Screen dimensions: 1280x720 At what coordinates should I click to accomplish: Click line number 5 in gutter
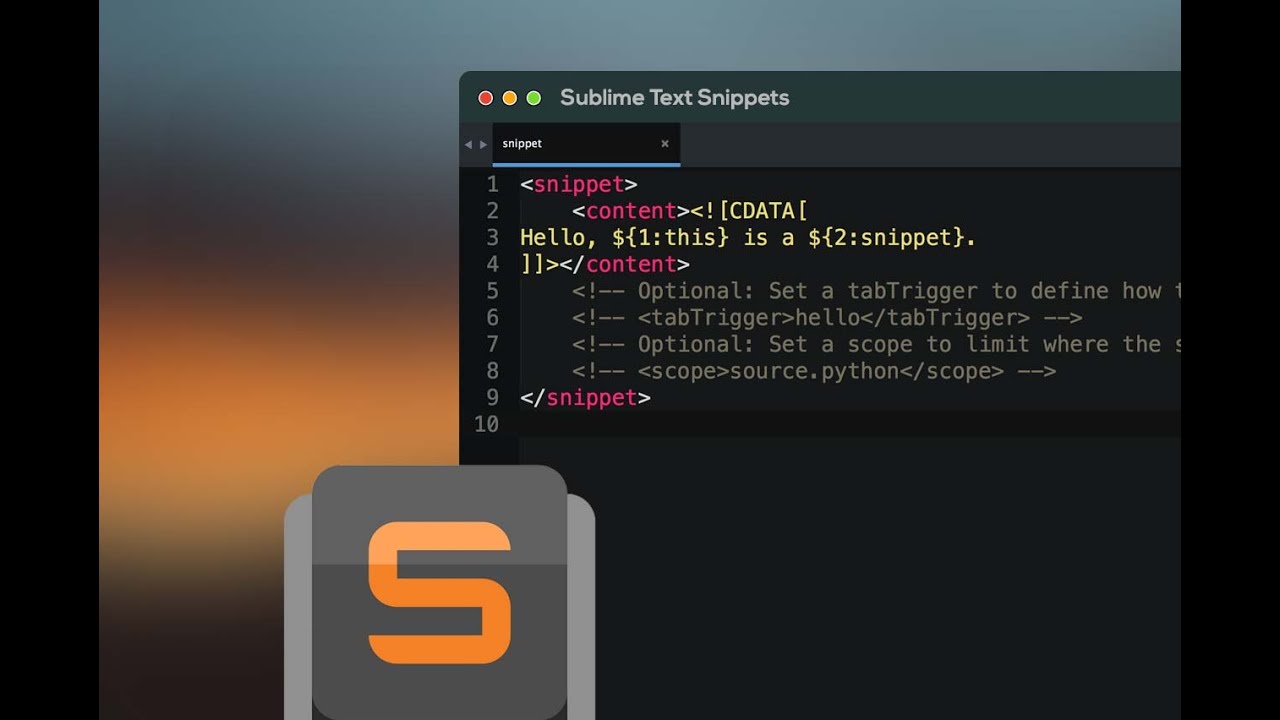pos(492,291)
